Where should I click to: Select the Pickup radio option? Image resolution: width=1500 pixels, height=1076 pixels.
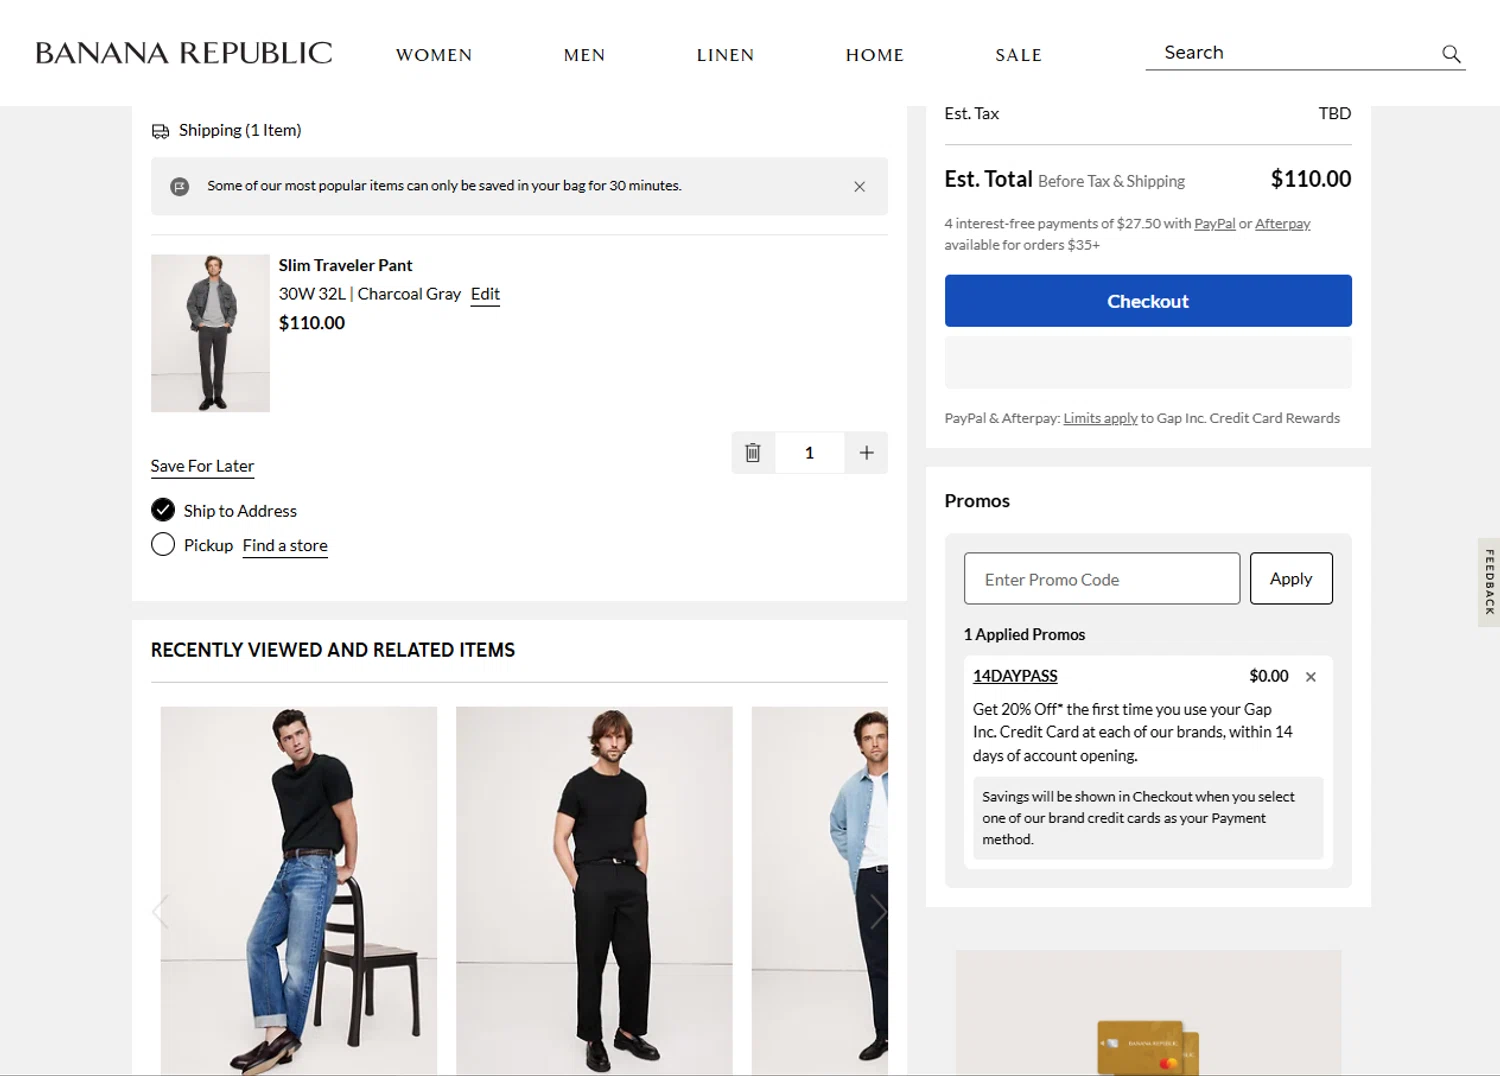163,544
